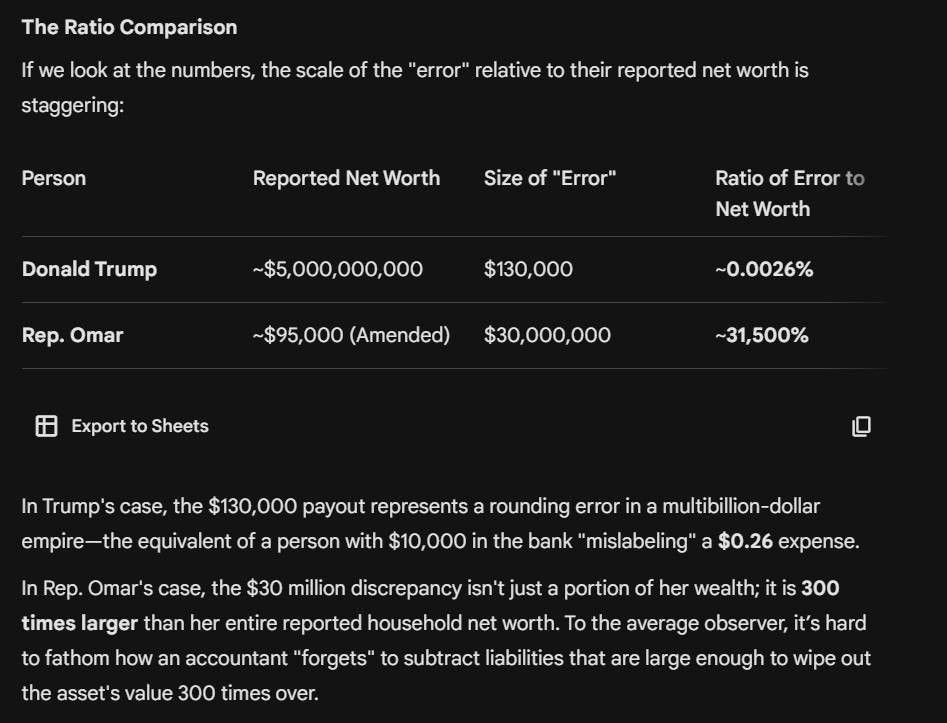Click the ~0.0026% ratio cell
The height and width of the screenshot is (723, 947).
764,269
